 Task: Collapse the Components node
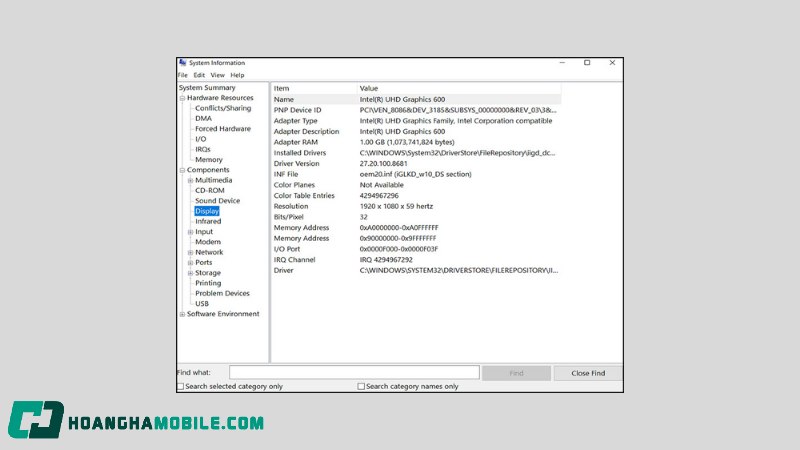(182, 170)
